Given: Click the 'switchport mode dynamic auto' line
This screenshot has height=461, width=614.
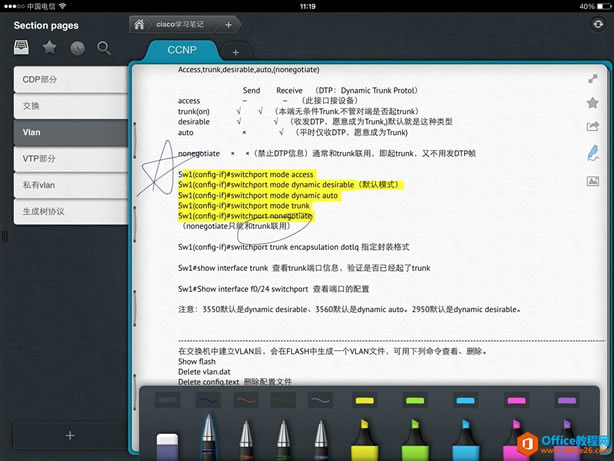Looking at the screenshot, I should point(258,195).
